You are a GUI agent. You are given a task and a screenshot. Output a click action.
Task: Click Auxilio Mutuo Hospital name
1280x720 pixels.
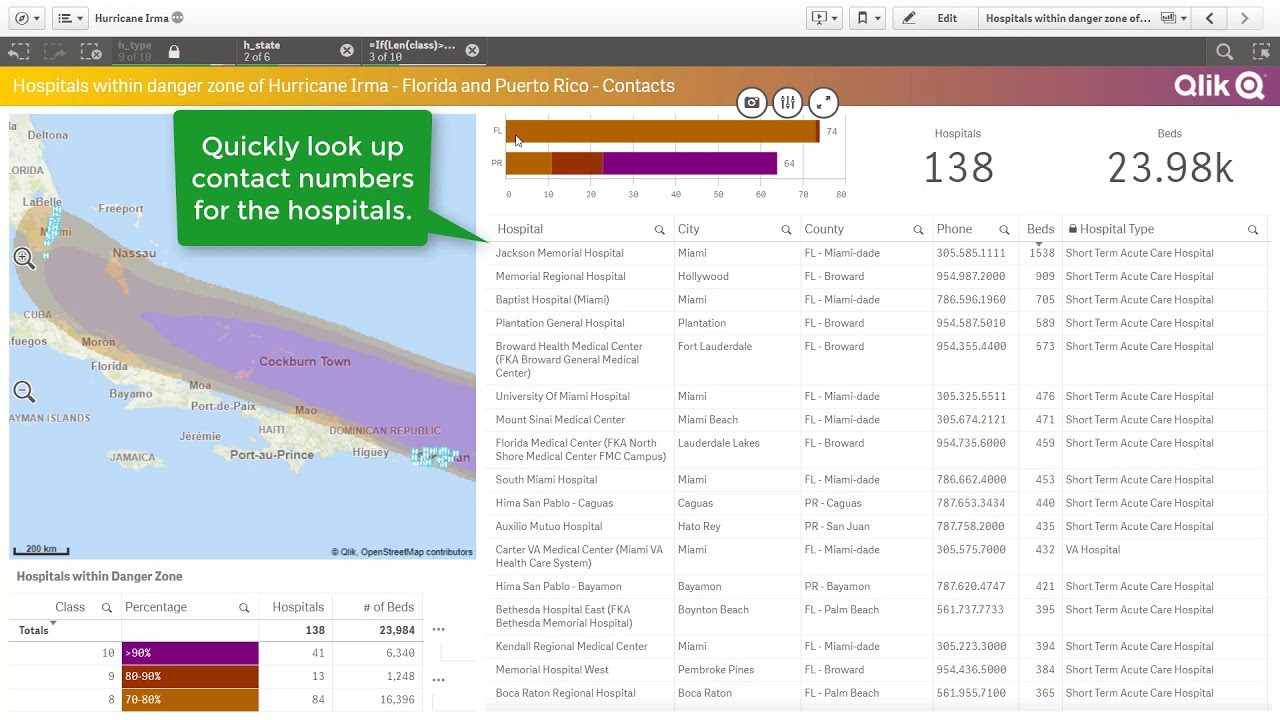coord(549,527)
